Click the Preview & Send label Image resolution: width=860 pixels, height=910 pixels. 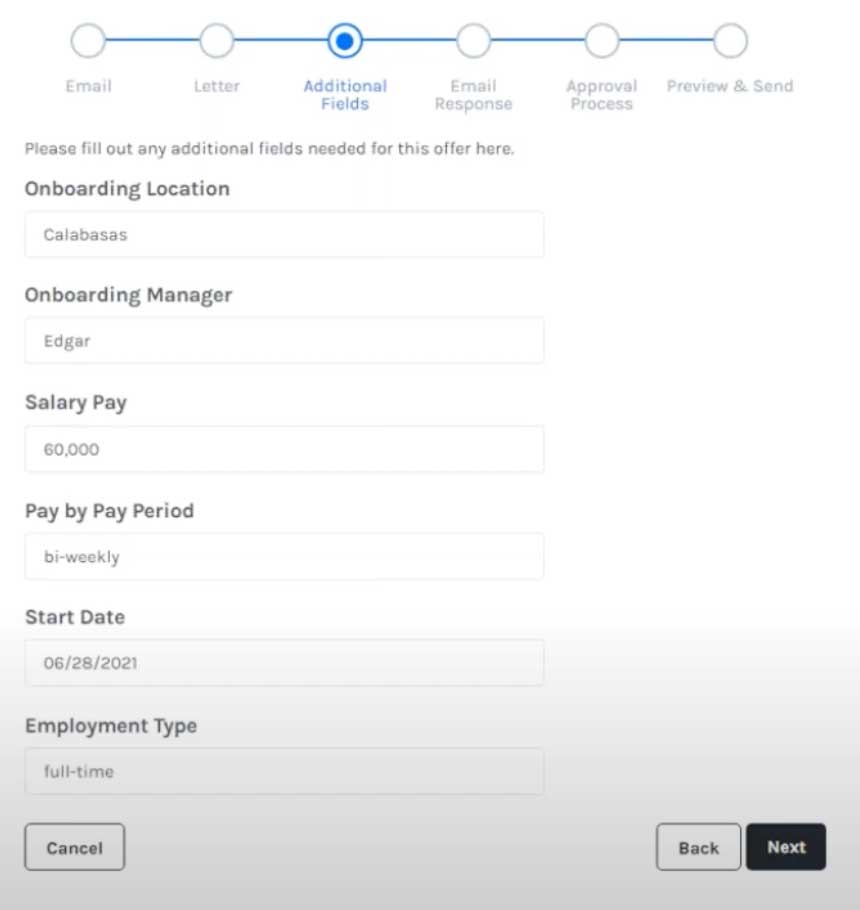coord(729,86)
